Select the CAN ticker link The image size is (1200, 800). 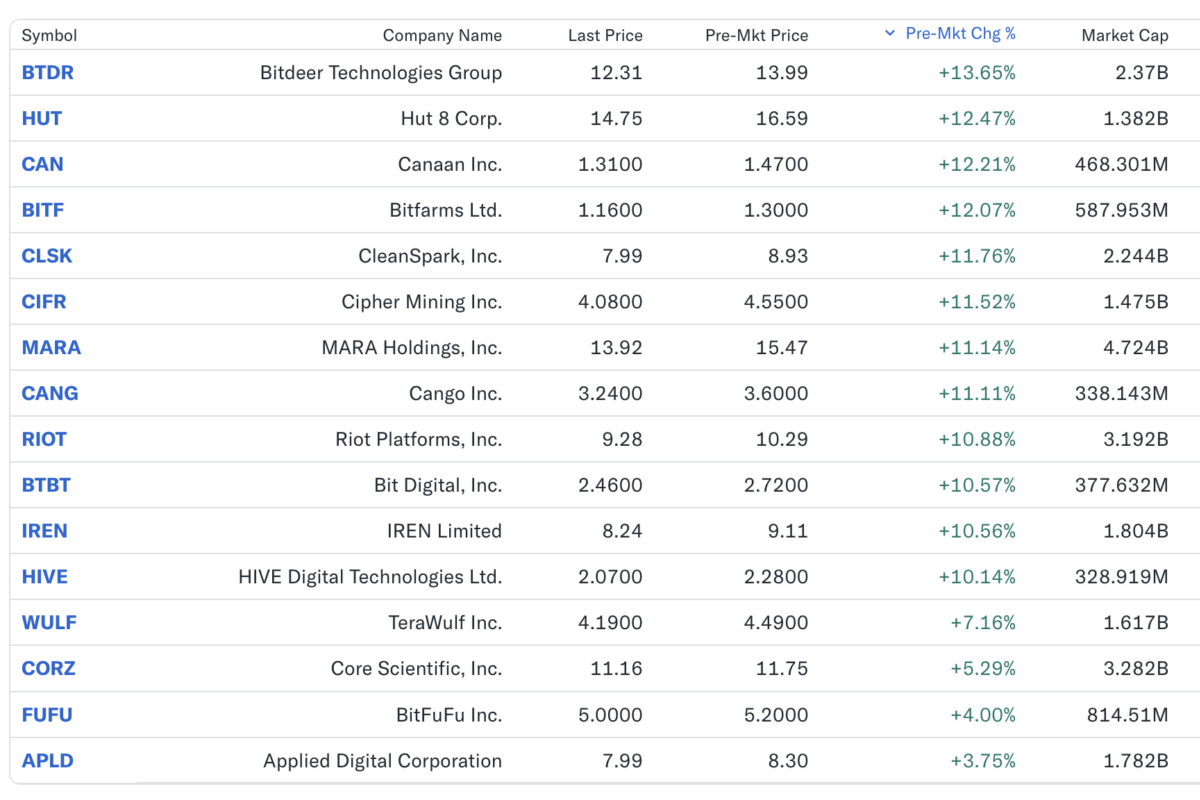point(42,165)
